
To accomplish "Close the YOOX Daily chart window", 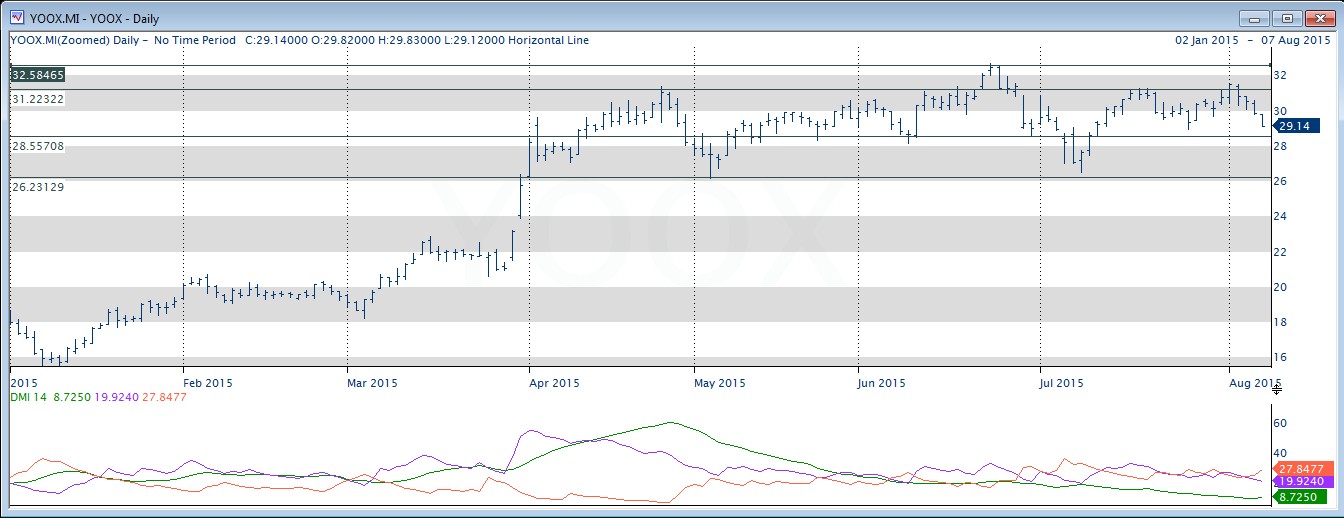I will click(1318, 18).
